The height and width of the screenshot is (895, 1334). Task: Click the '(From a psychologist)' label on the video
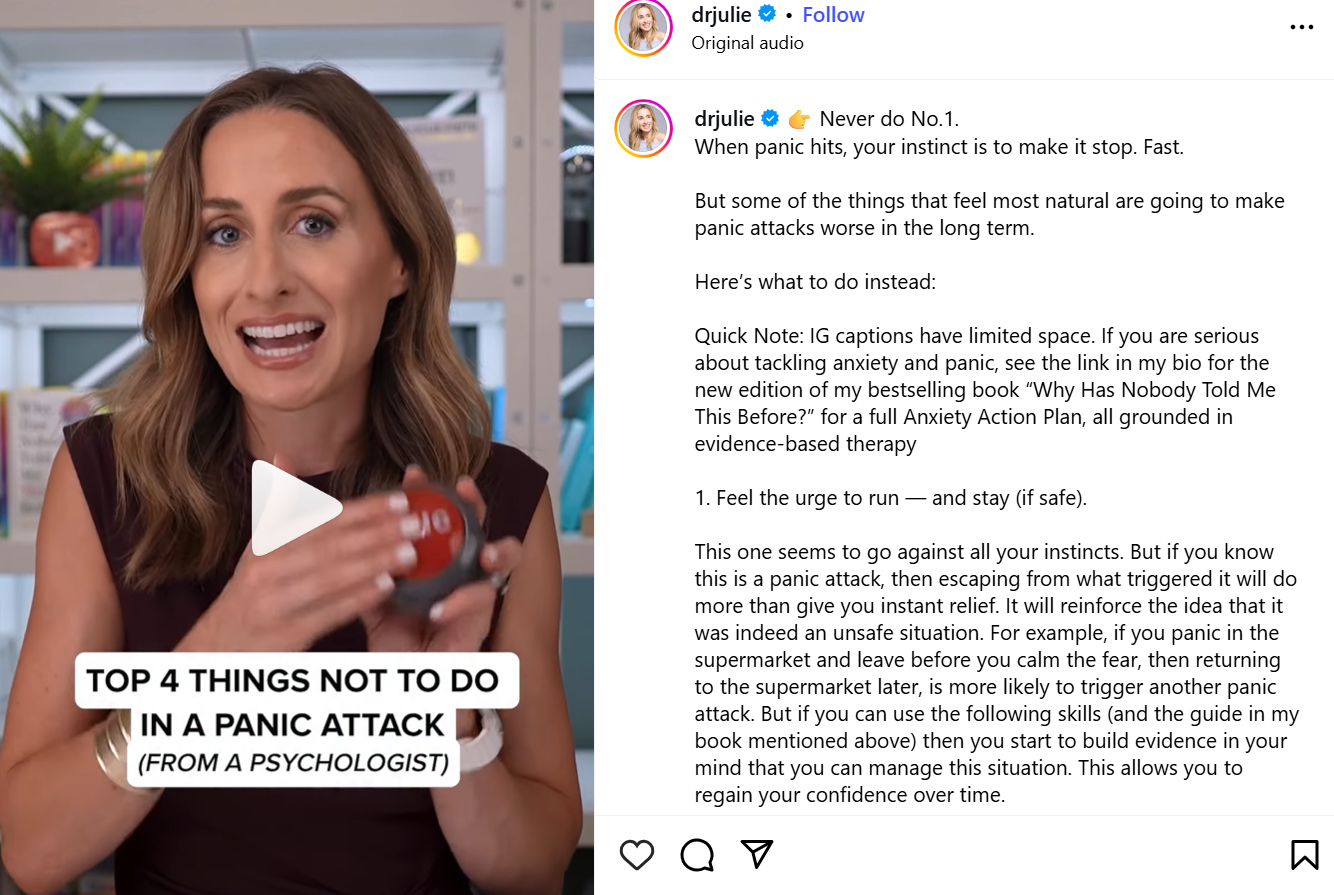click(x=293, y=763)
